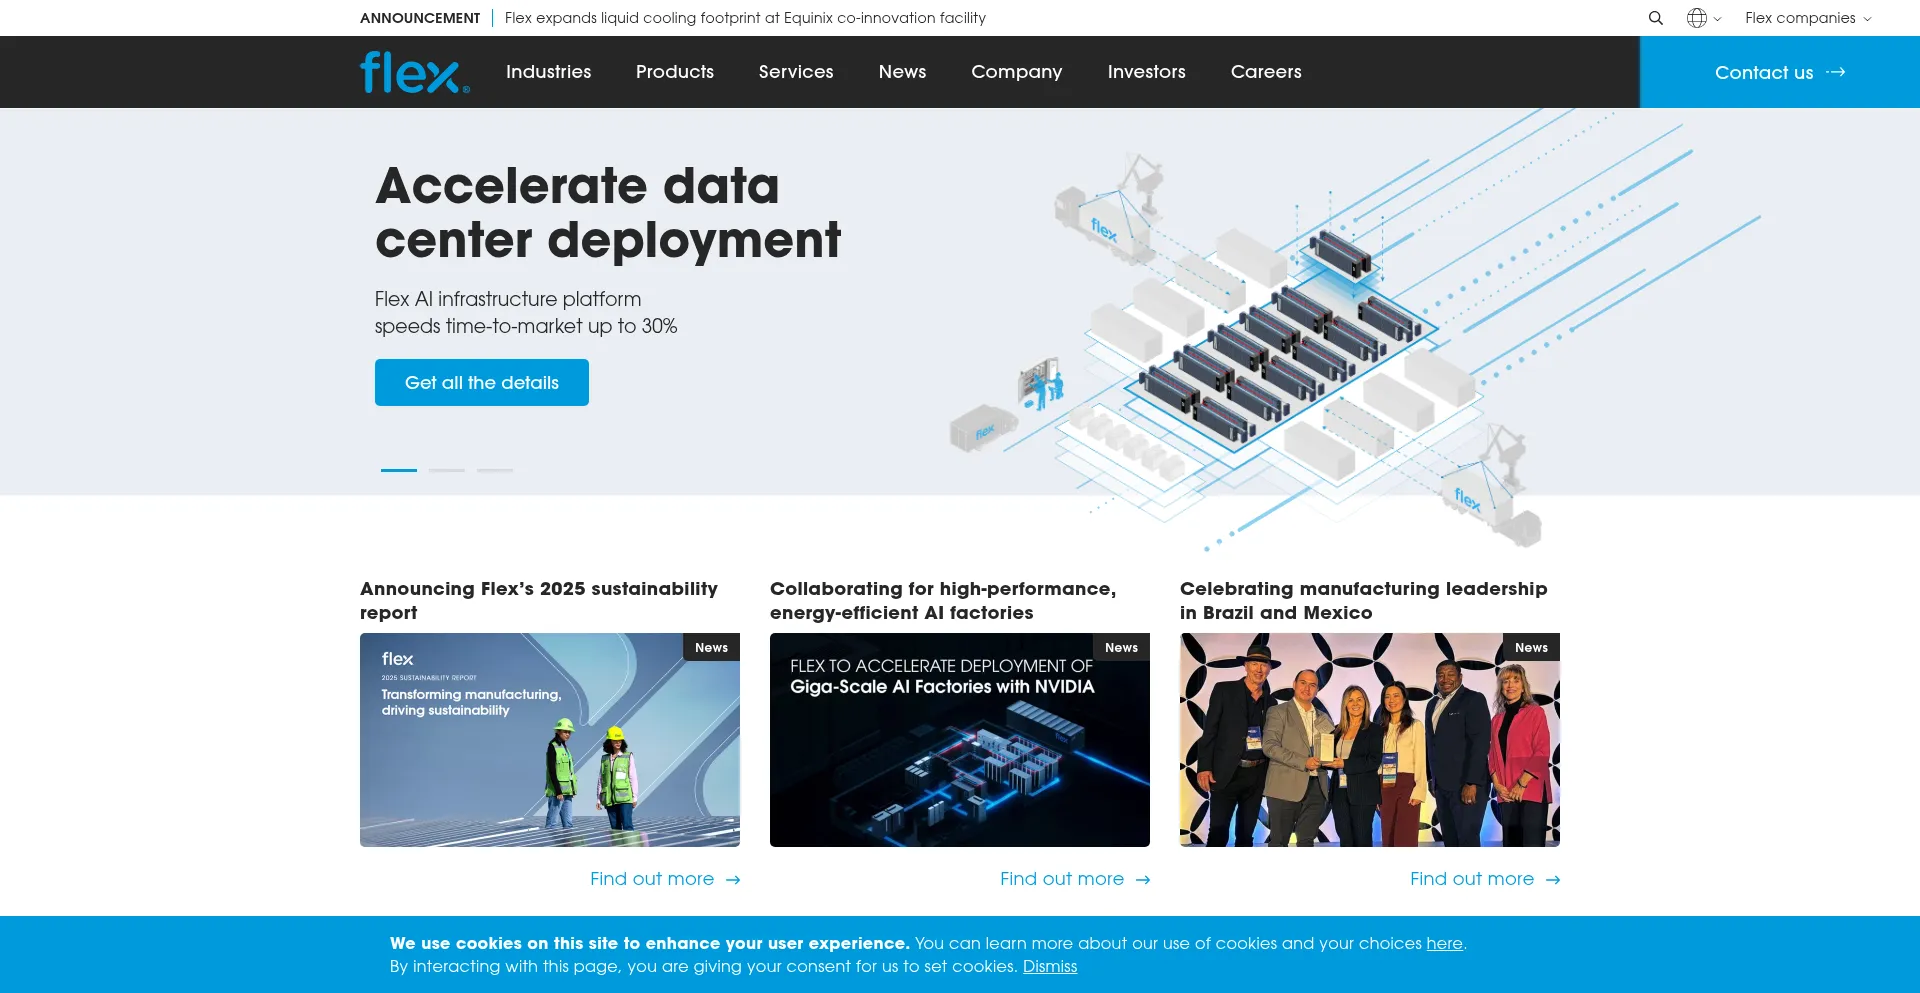This screenshot has height=993, width=1920.
Task: Click the News badge on NVIDIA image
Action: pos(1121,647)
